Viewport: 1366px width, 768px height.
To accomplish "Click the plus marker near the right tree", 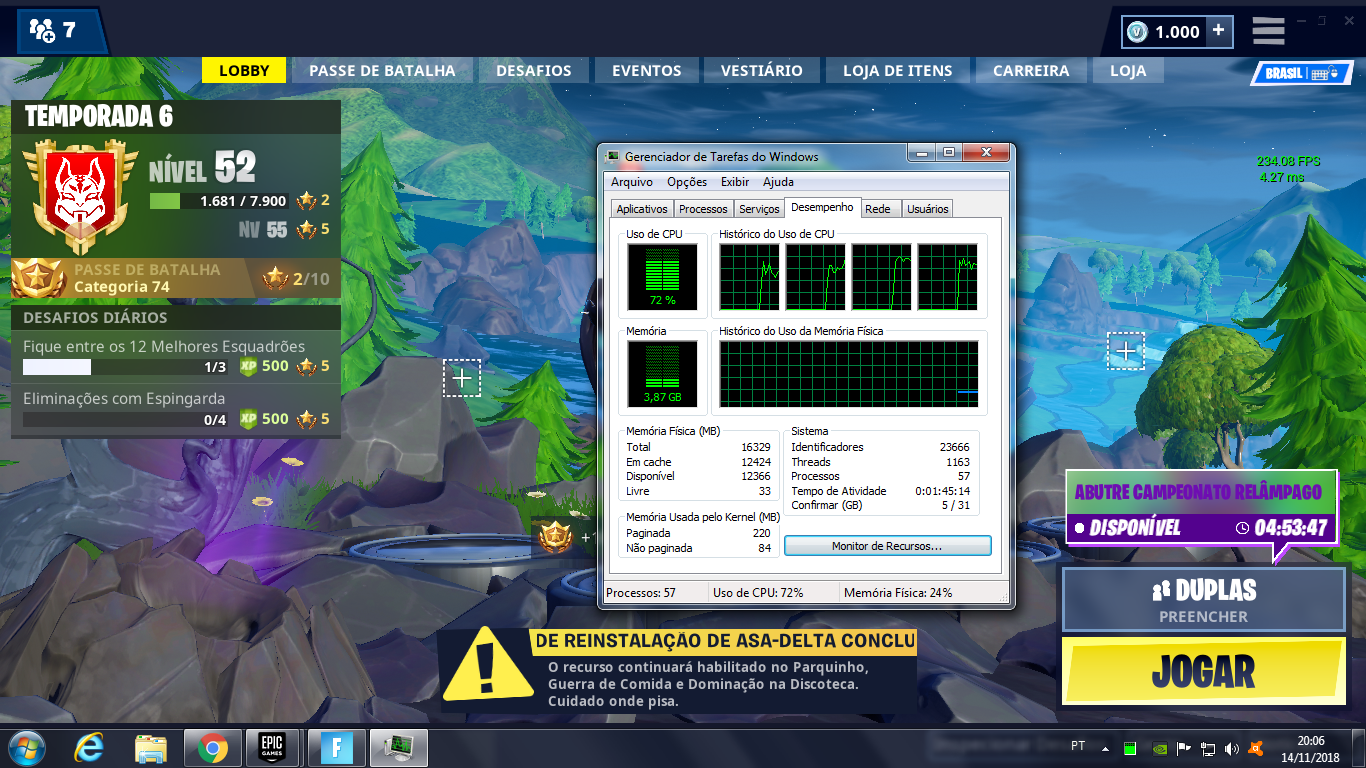I will coord(1126,350).
